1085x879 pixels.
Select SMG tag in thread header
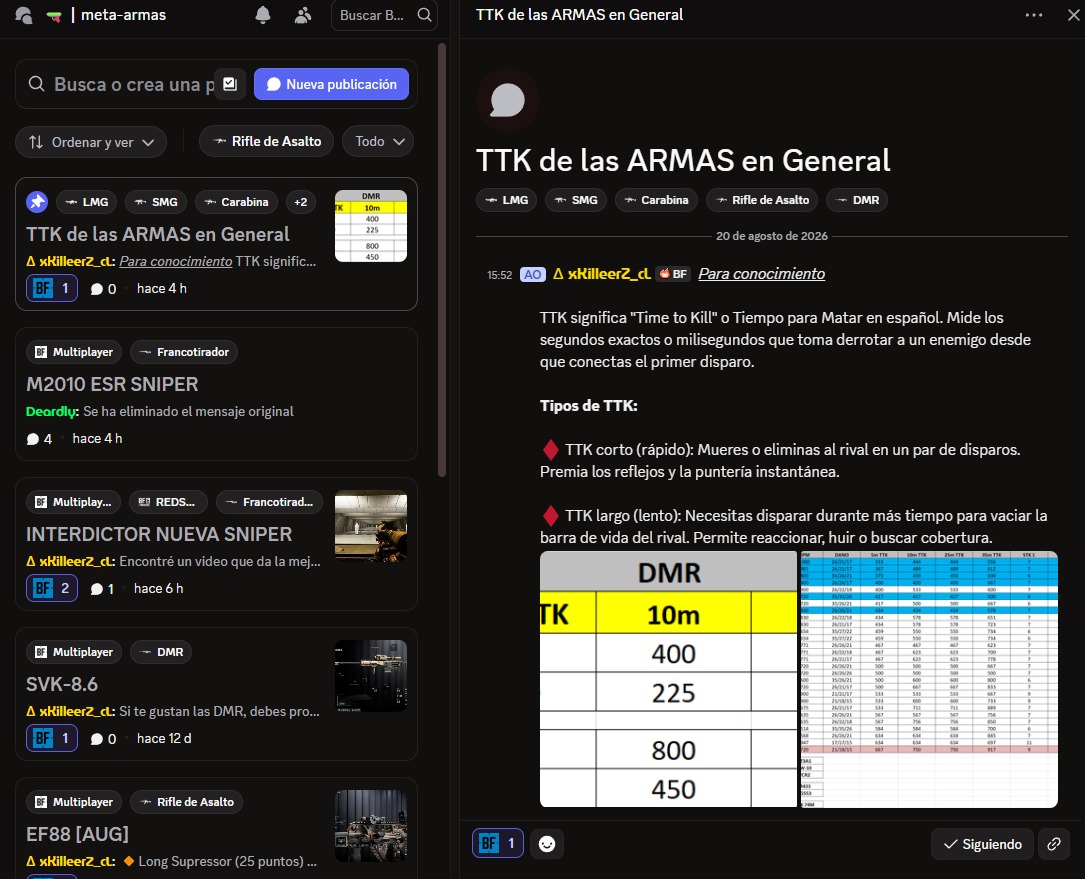[576, 200]
